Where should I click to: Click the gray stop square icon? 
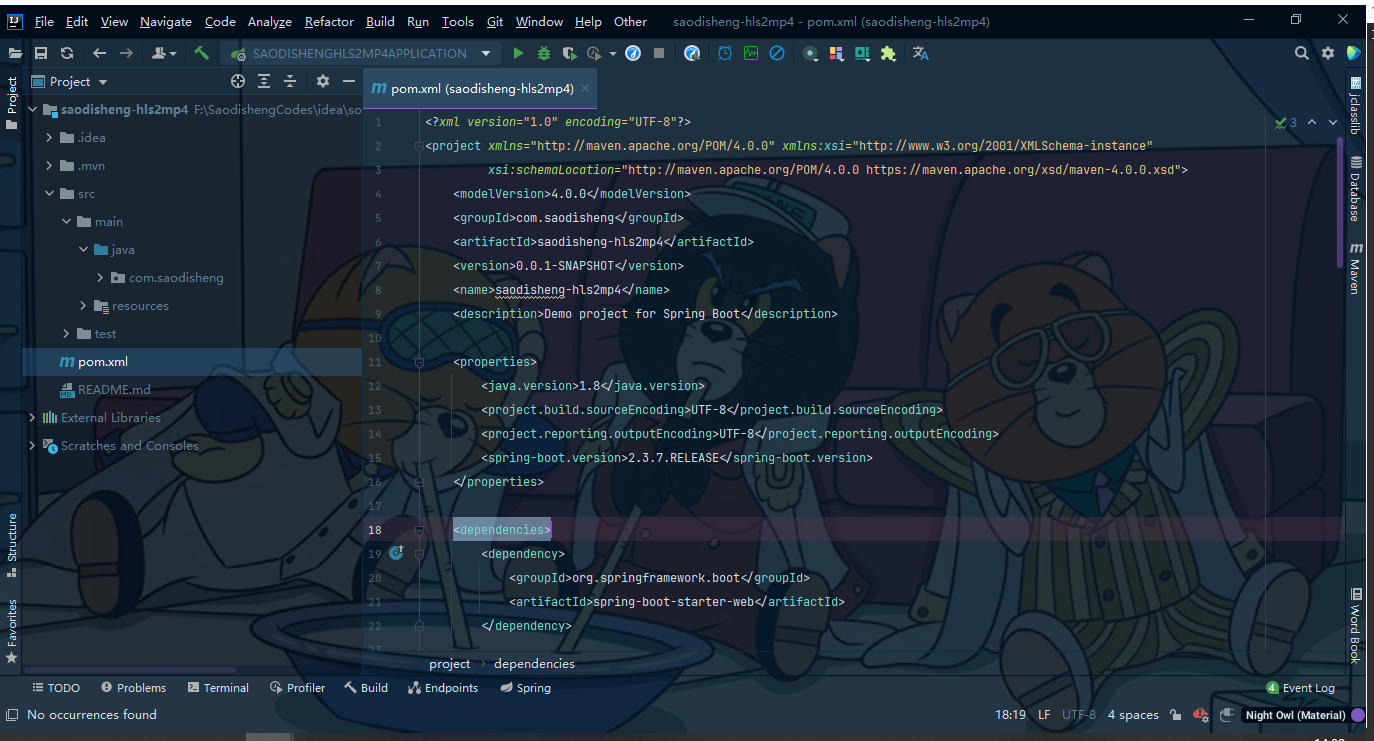click(659, 53)
